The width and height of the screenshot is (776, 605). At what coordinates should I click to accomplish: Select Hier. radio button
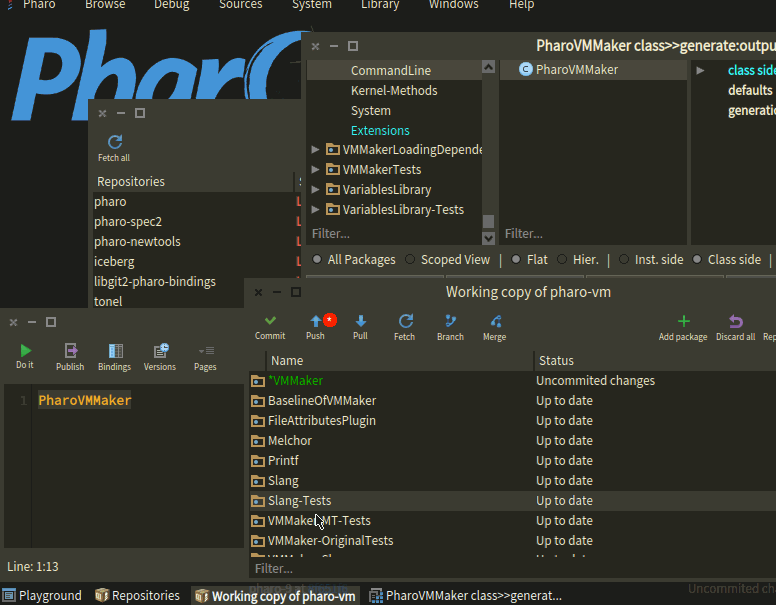562,259
